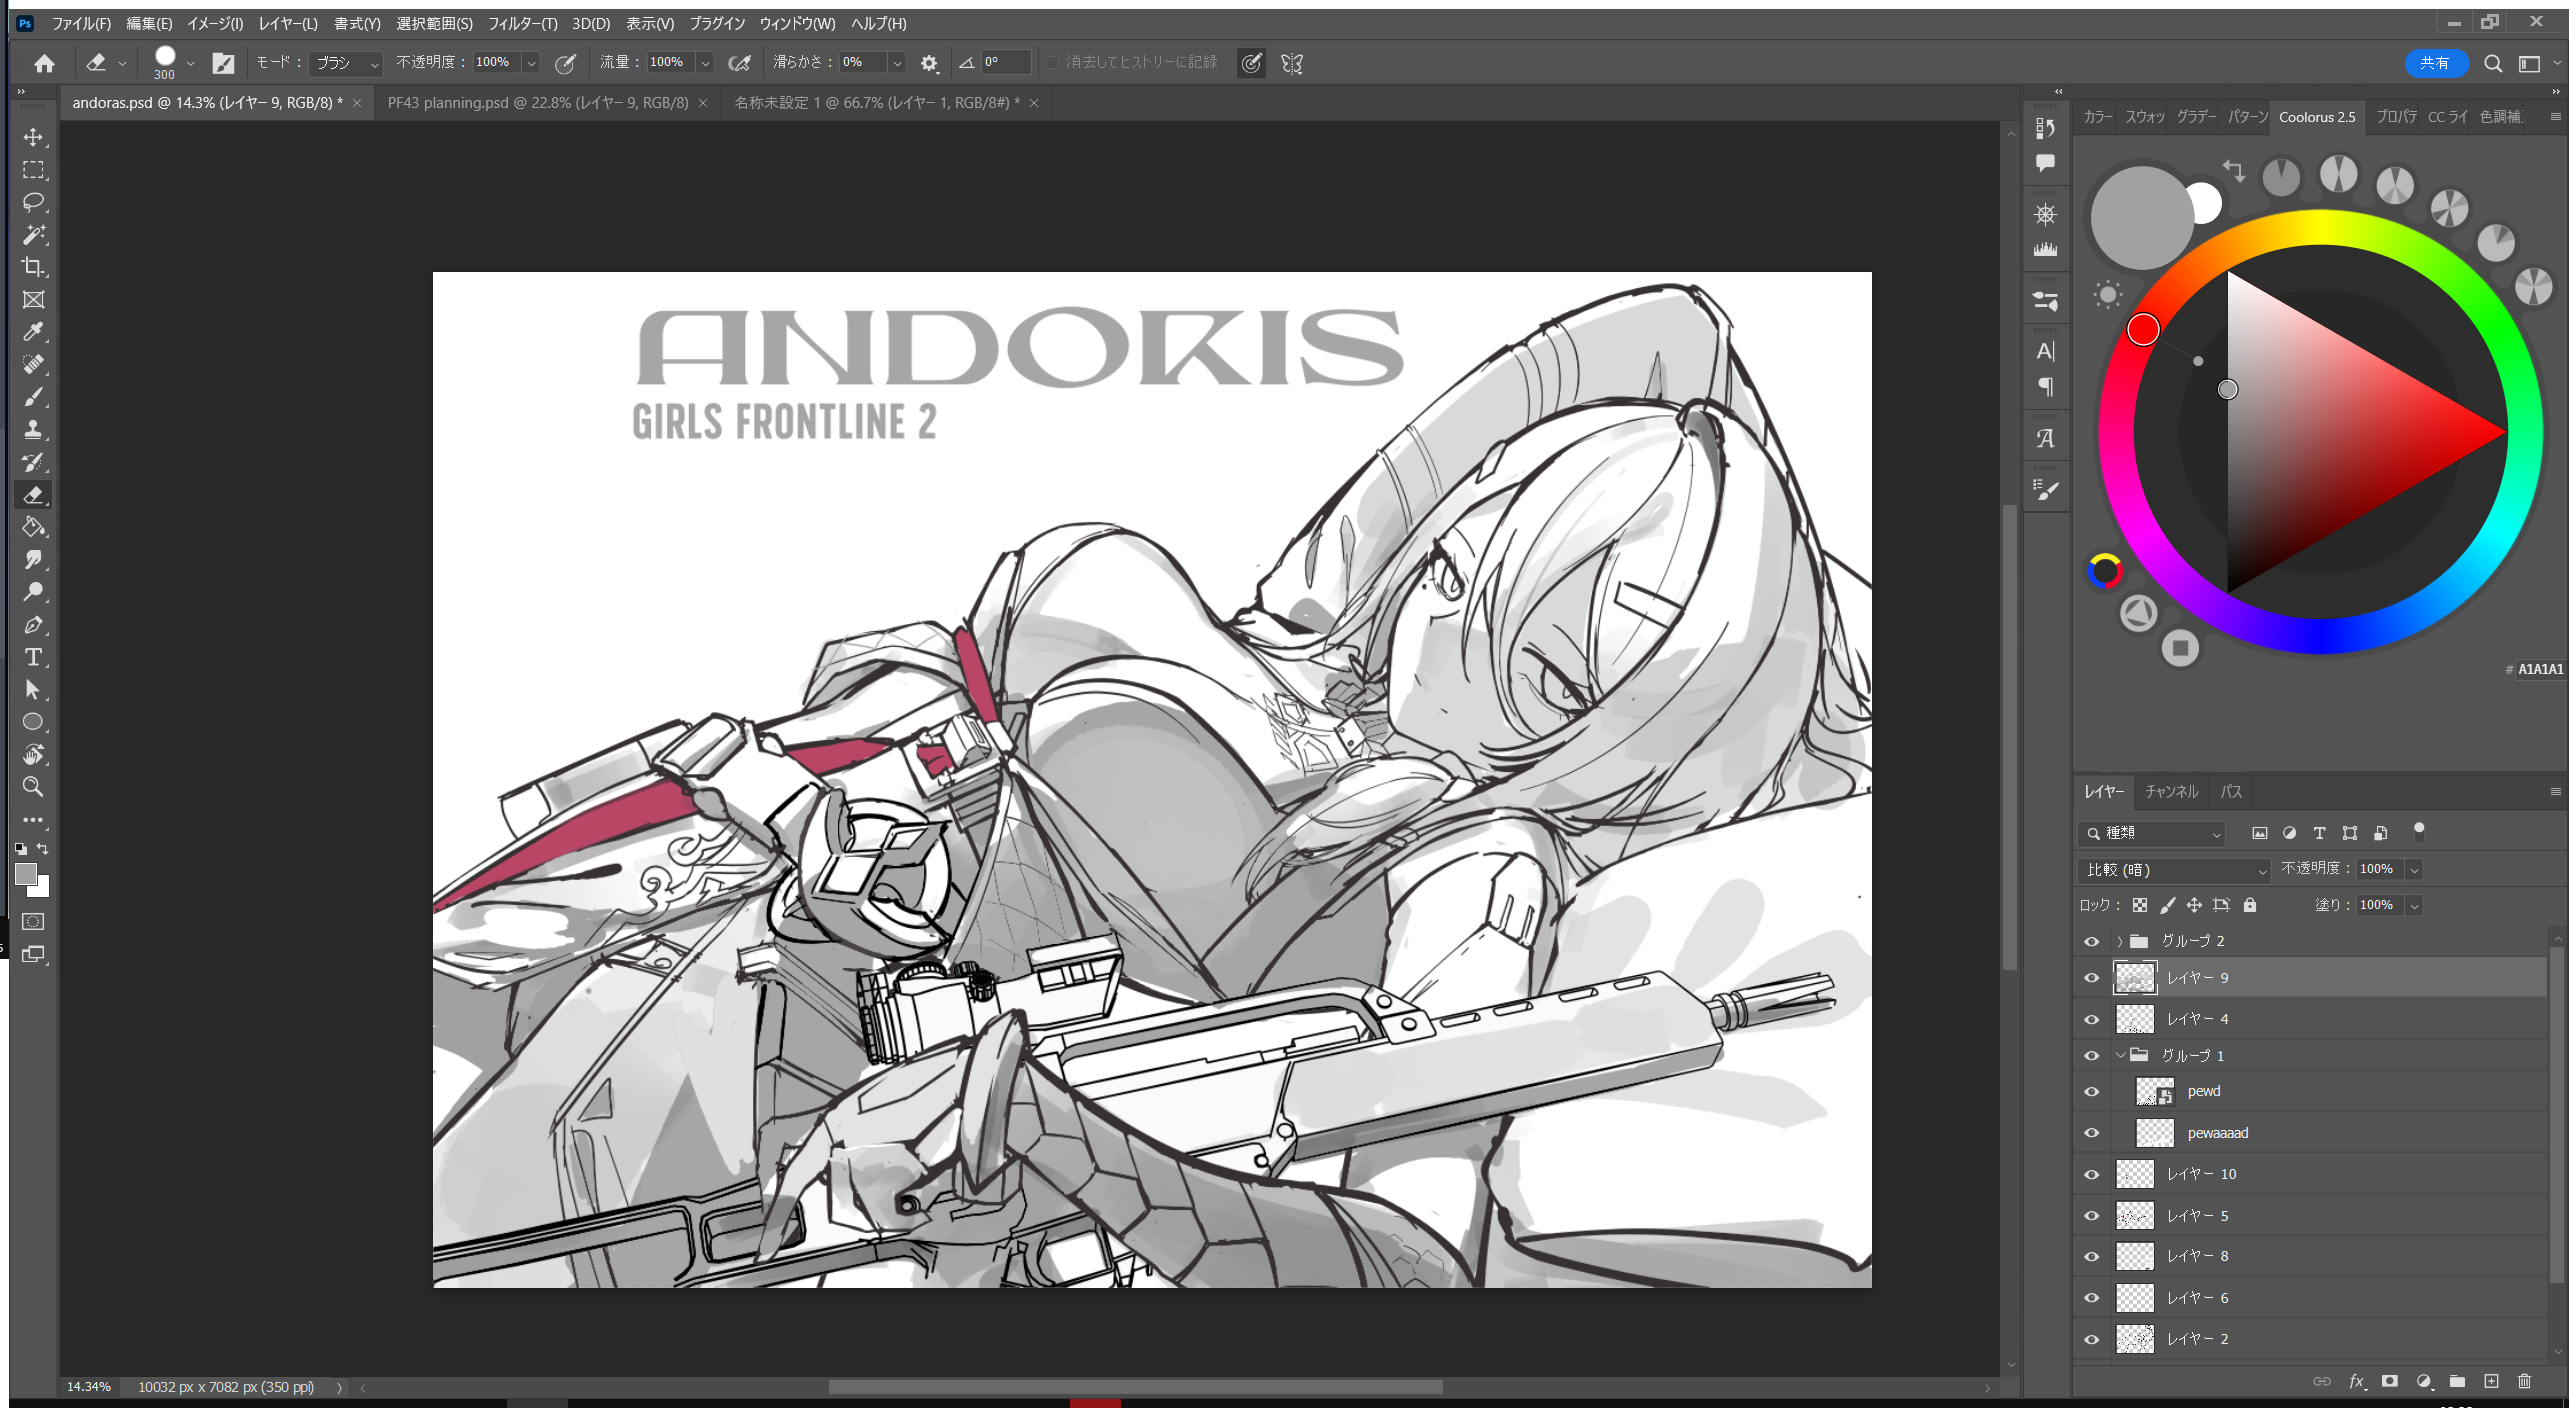This screenshot has height=1408, width=2569.
Task: Switch to the スウォッチ panel tab
Action: click(2144, 117)
